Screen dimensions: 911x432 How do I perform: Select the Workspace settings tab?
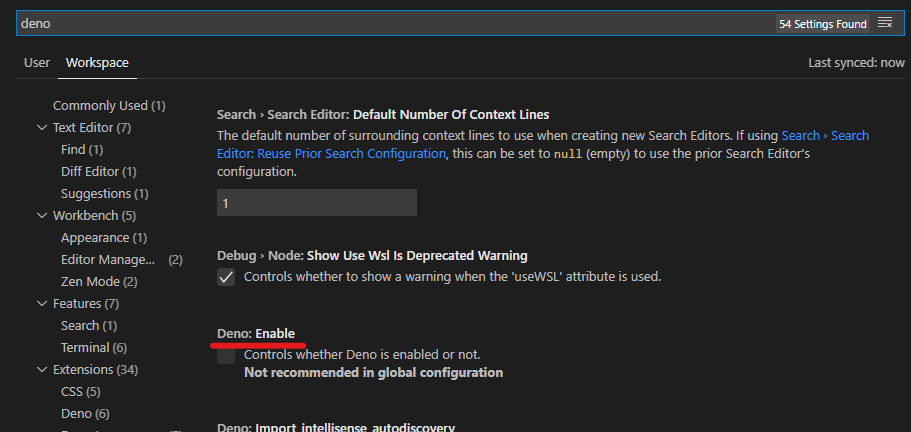97,63
